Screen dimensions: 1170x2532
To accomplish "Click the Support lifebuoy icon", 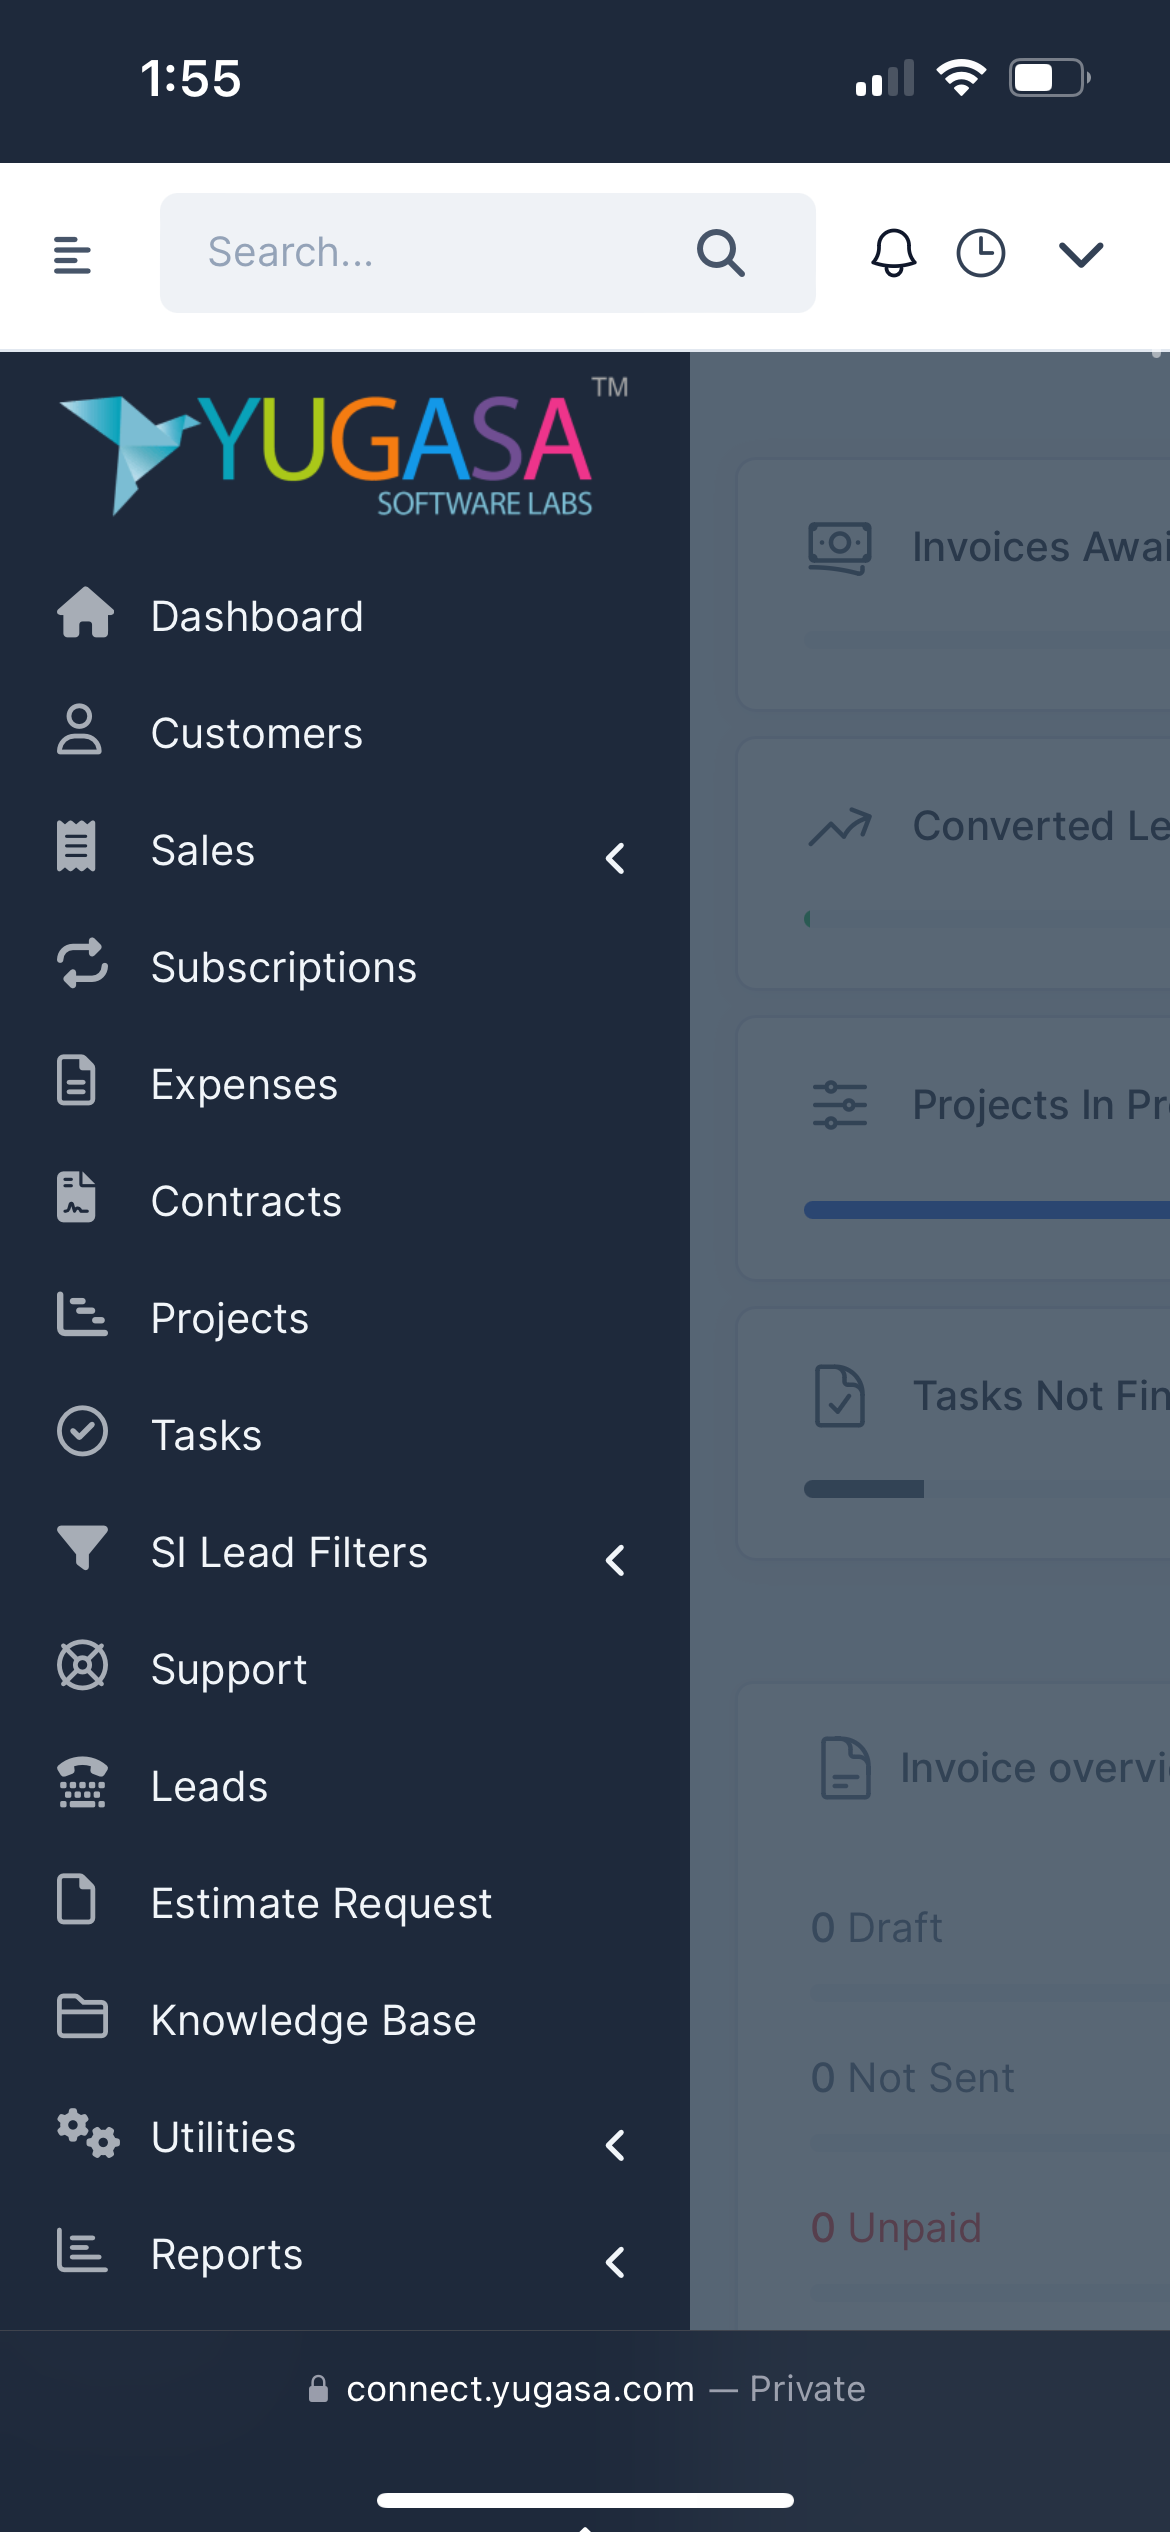I will (82, 1665).
